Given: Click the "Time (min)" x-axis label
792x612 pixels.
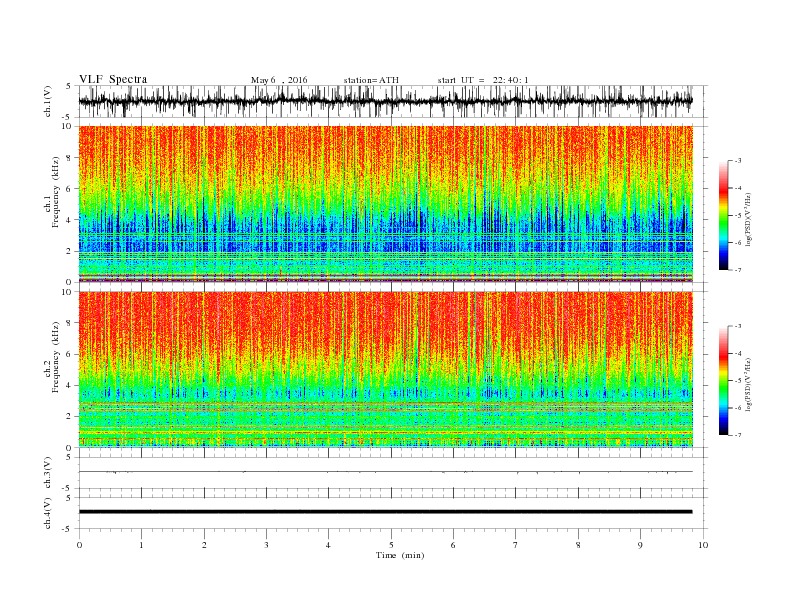Looking at the screenshot, I should [400, 555].
